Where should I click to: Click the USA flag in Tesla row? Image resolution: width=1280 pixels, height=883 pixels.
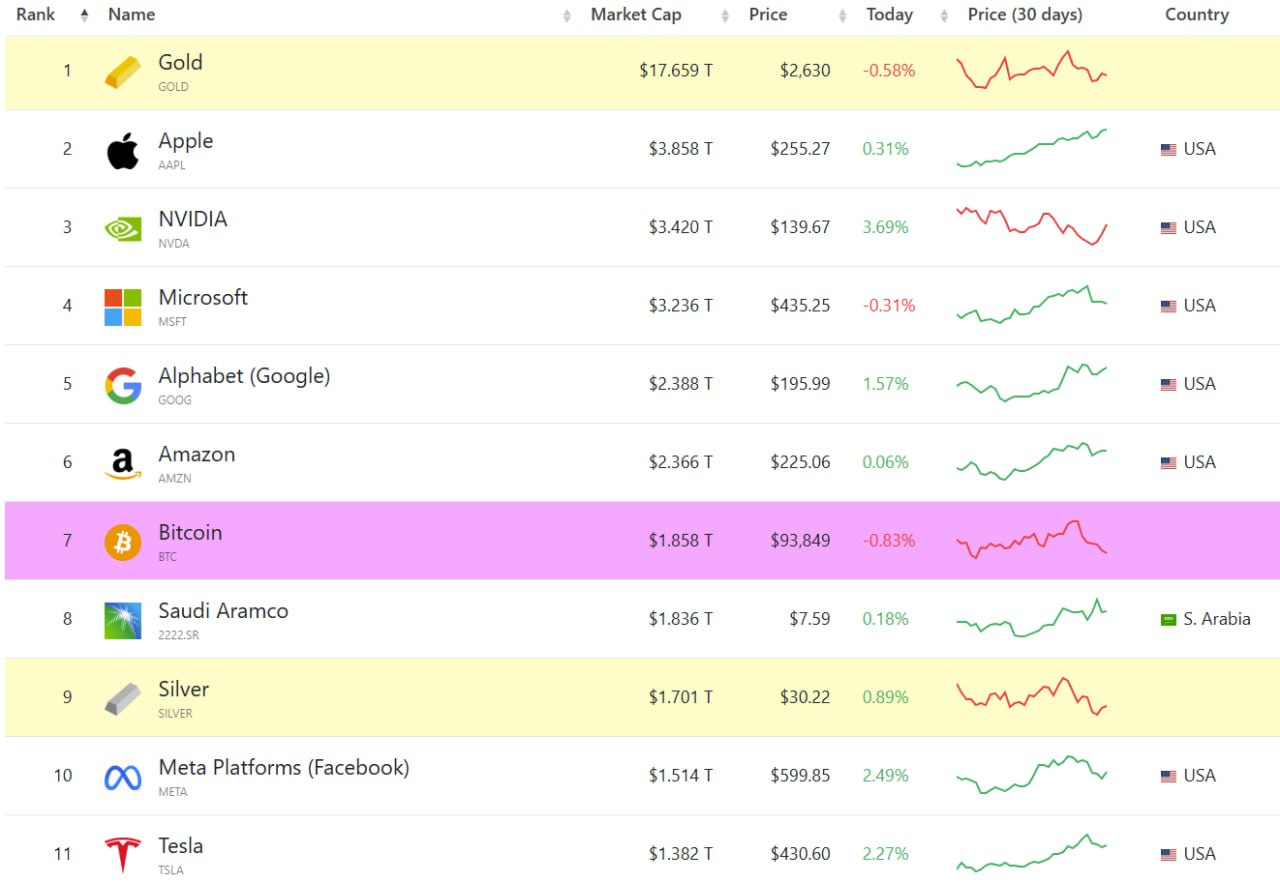(x=1168, y=855)
